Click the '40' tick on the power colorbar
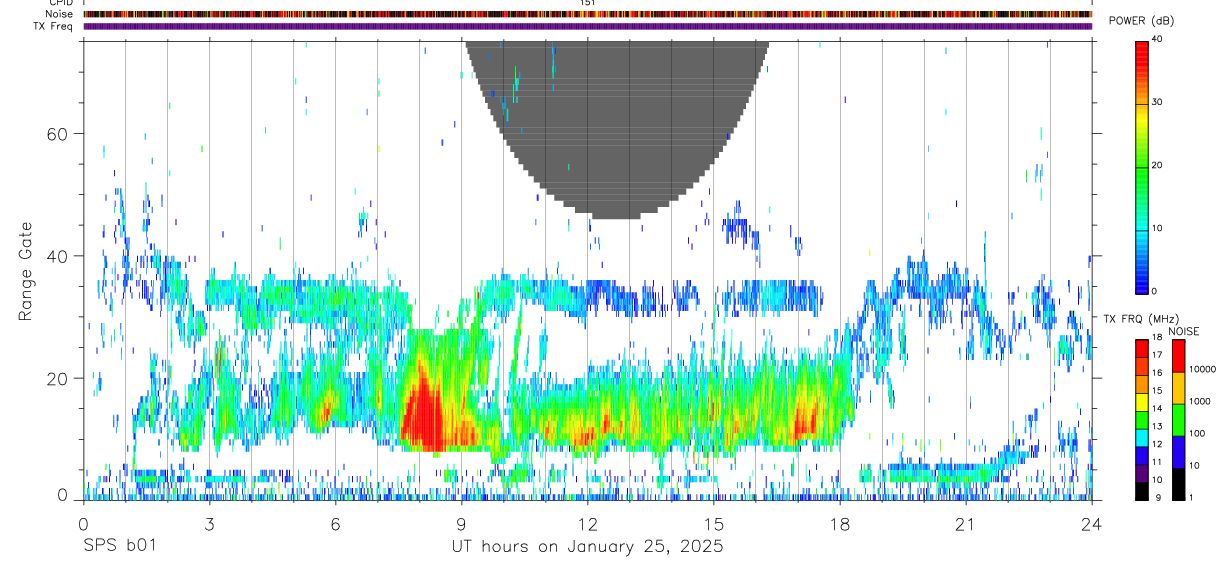Image resolution: width=1228 pixels, height=567 pixels. [1158, 39]
